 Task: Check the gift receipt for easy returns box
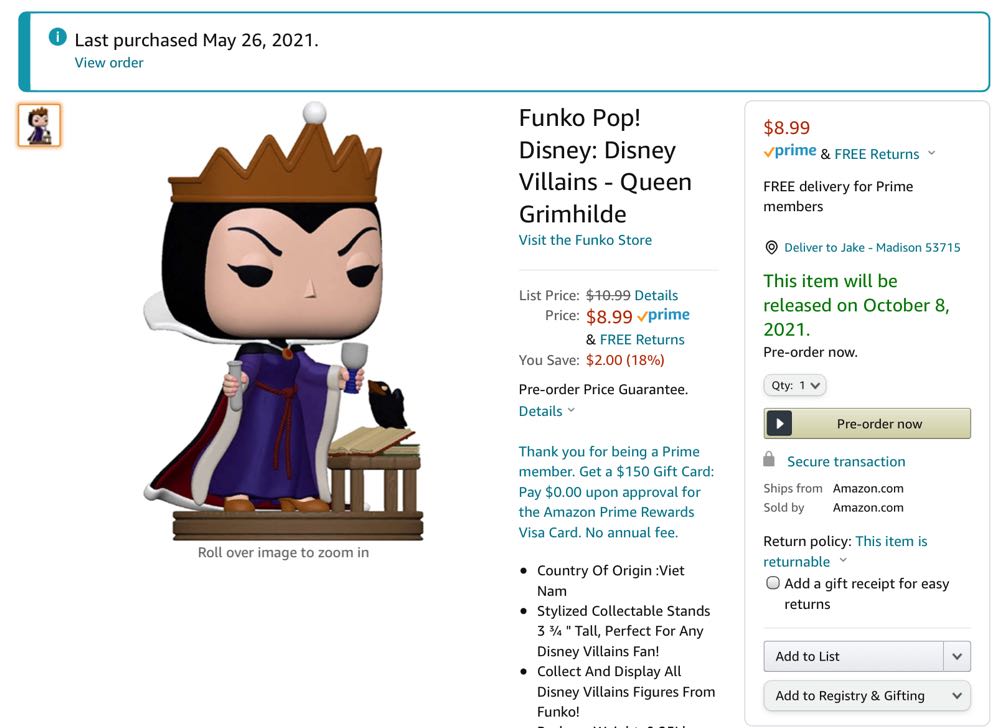click(x=772, y=582)
